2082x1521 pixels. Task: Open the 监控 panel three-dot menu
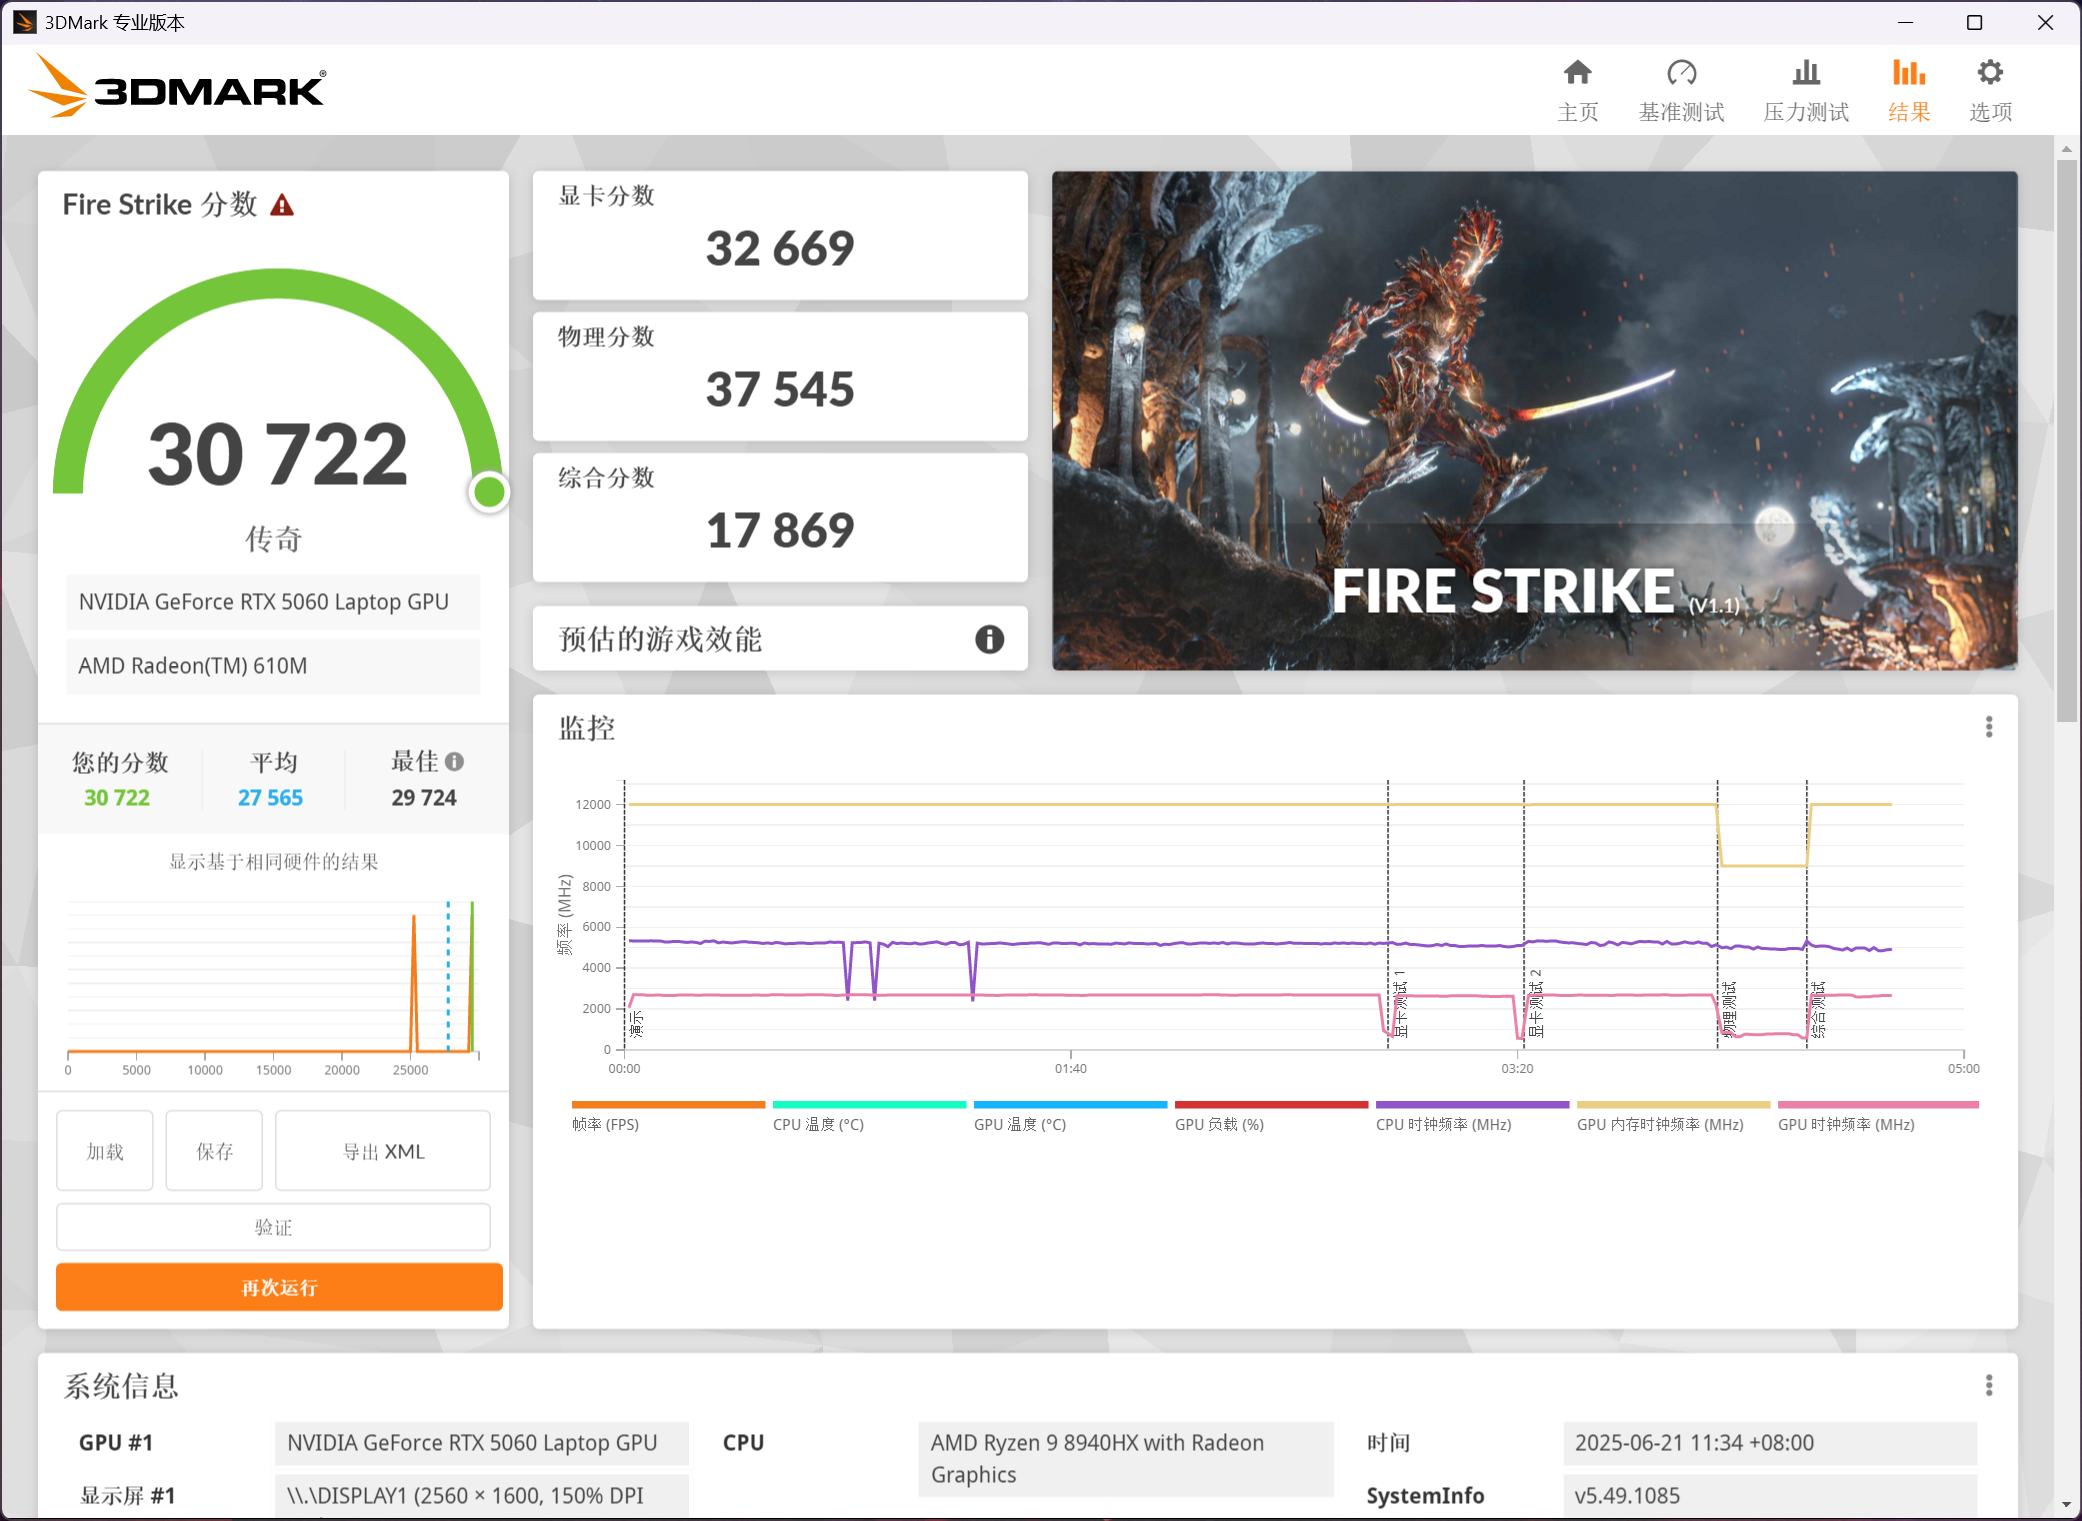pyautogui.click(x=1989, y=727)
